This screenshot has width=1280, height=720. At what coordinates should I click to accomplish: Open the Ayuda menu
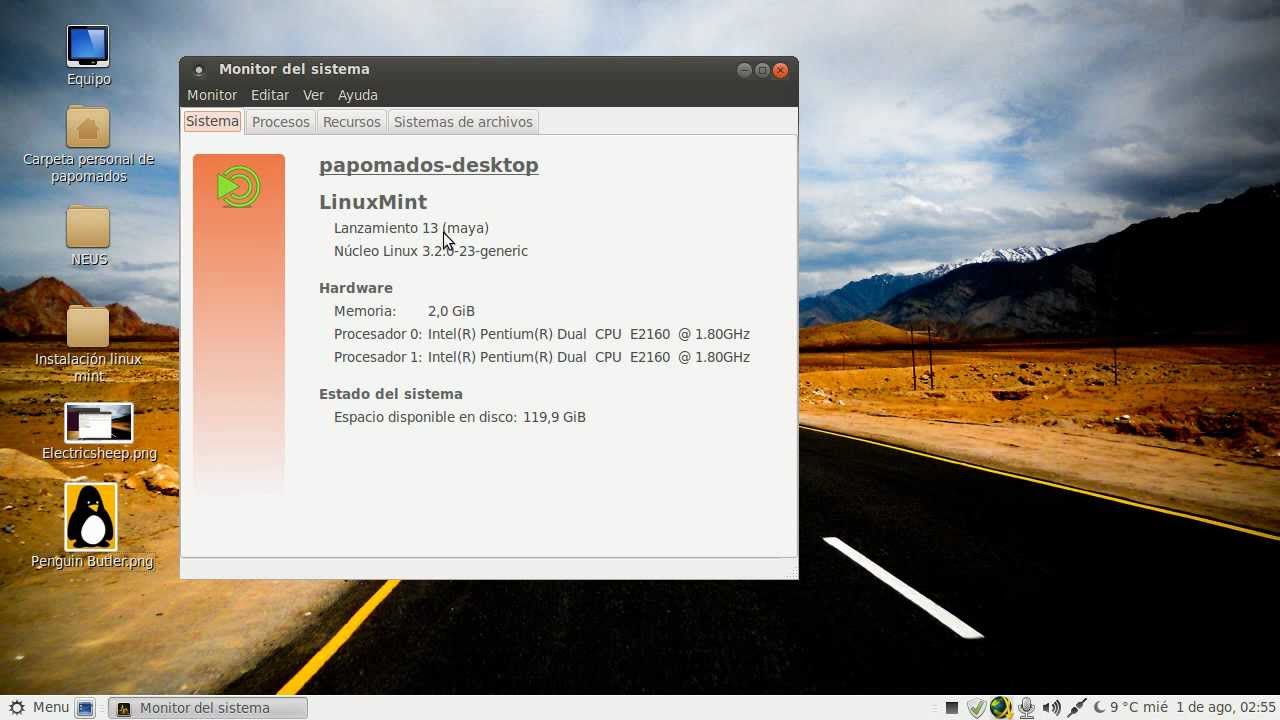point(358,95)
